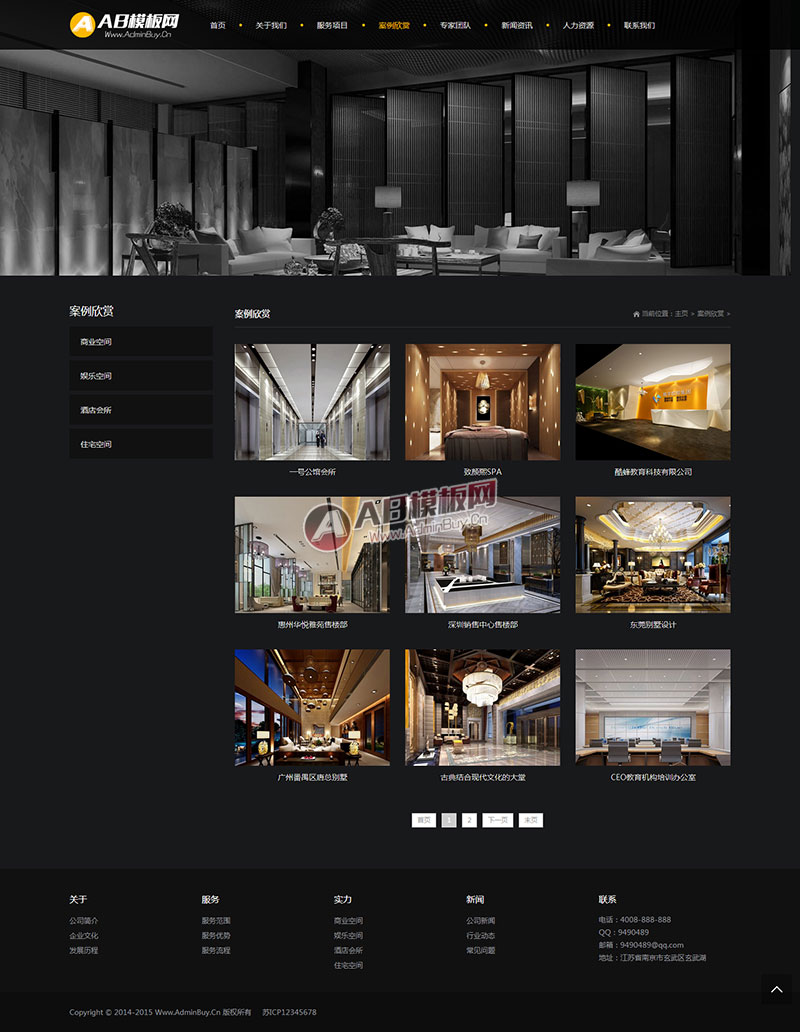The height and width of the screenshot is (1032, 800).
Task: Open the 广州番禺区唐总别墅 case thumbnail
Action: (x=312, y=708)
